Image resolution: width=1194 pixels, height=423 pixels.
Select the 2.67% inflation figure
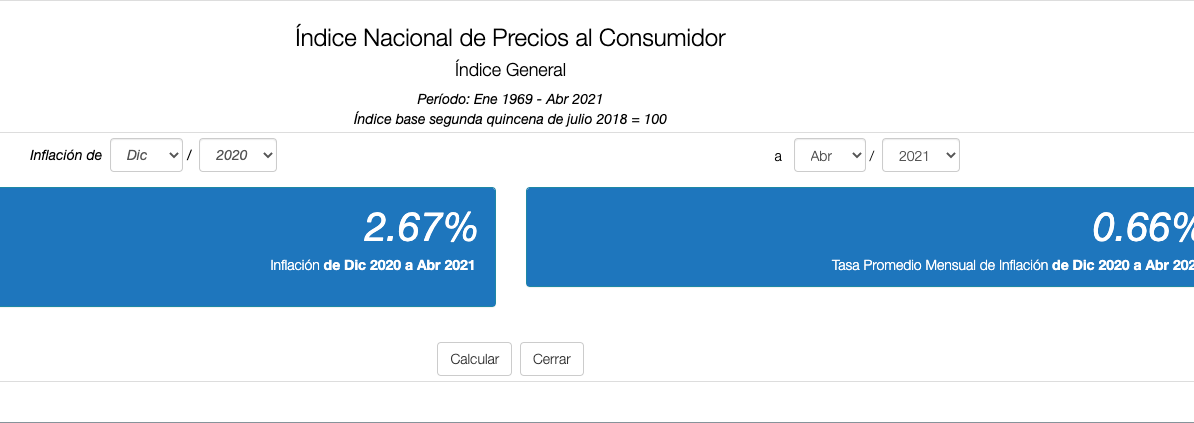pos(420,227)
